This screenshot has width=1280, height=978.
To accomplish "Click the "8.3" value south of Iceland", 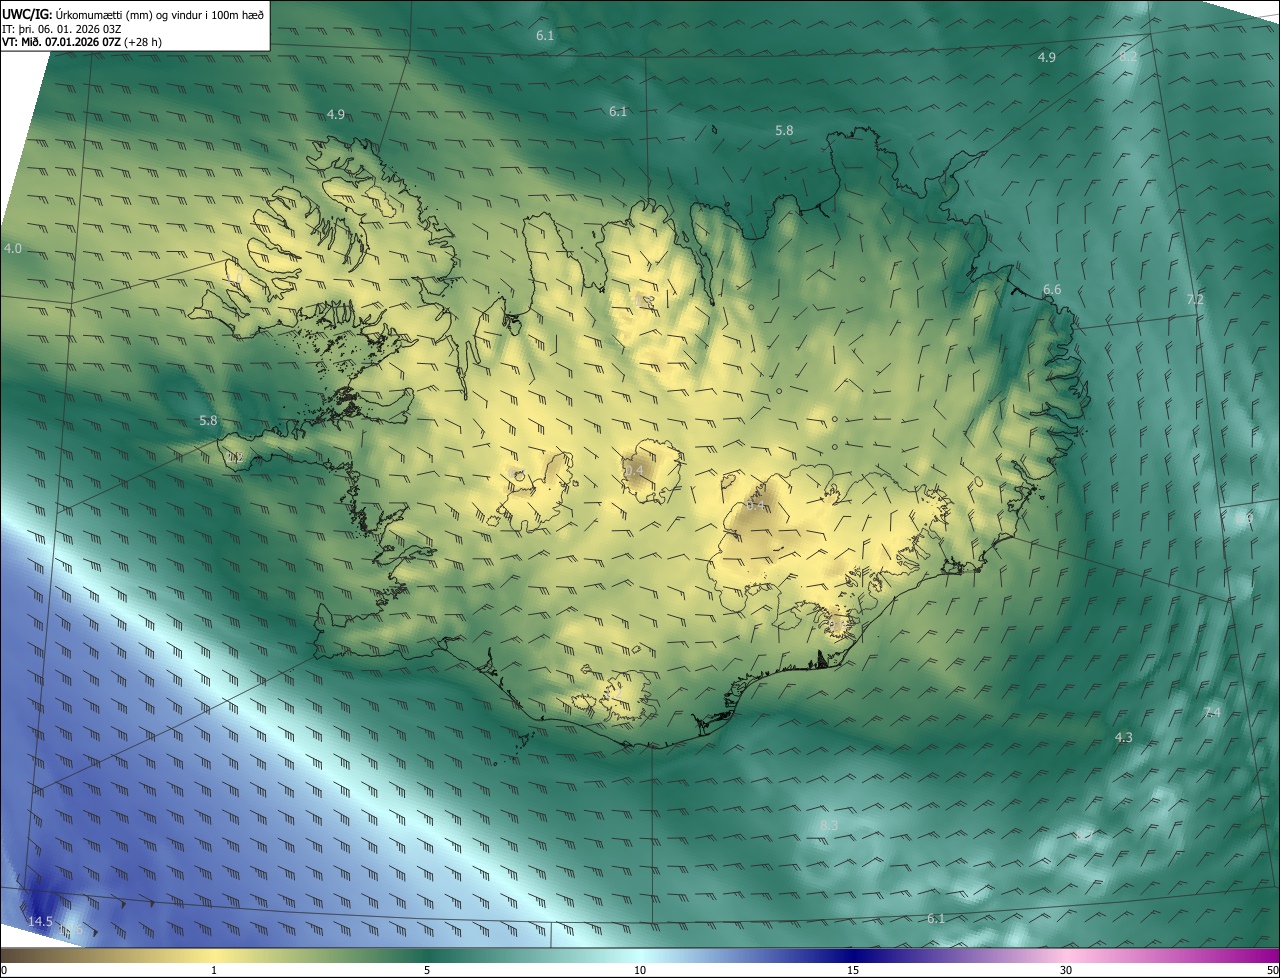I will coord(829,825).
